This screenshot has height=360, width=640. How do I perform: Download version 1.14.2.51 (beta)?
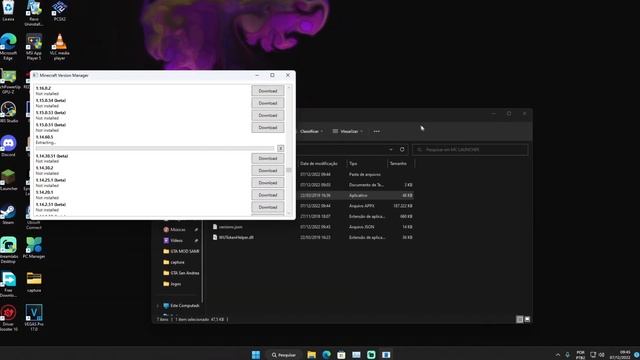(268, 207)
